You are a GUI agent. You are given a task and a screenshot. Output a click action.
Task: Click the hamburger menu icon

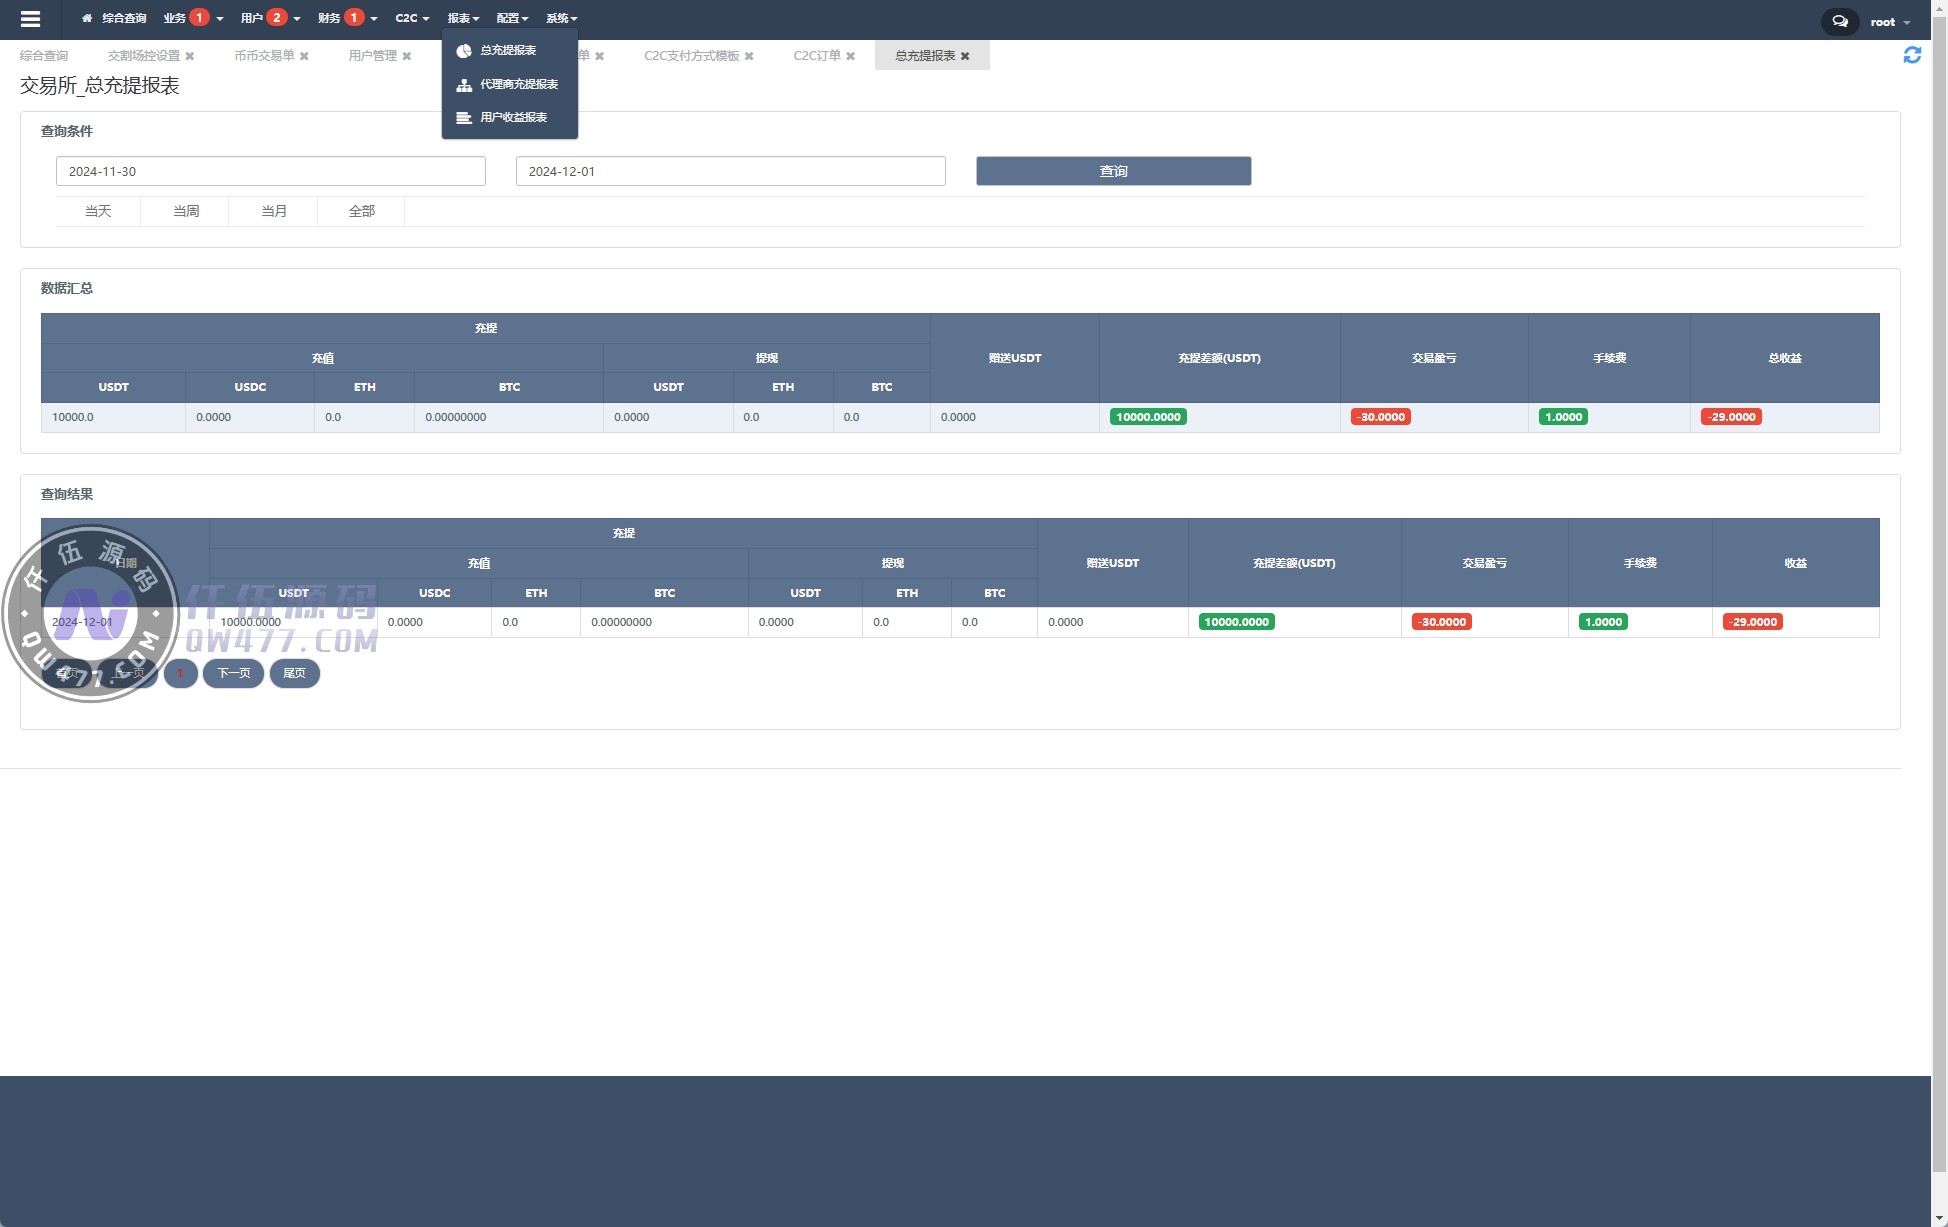pos(30,19)
